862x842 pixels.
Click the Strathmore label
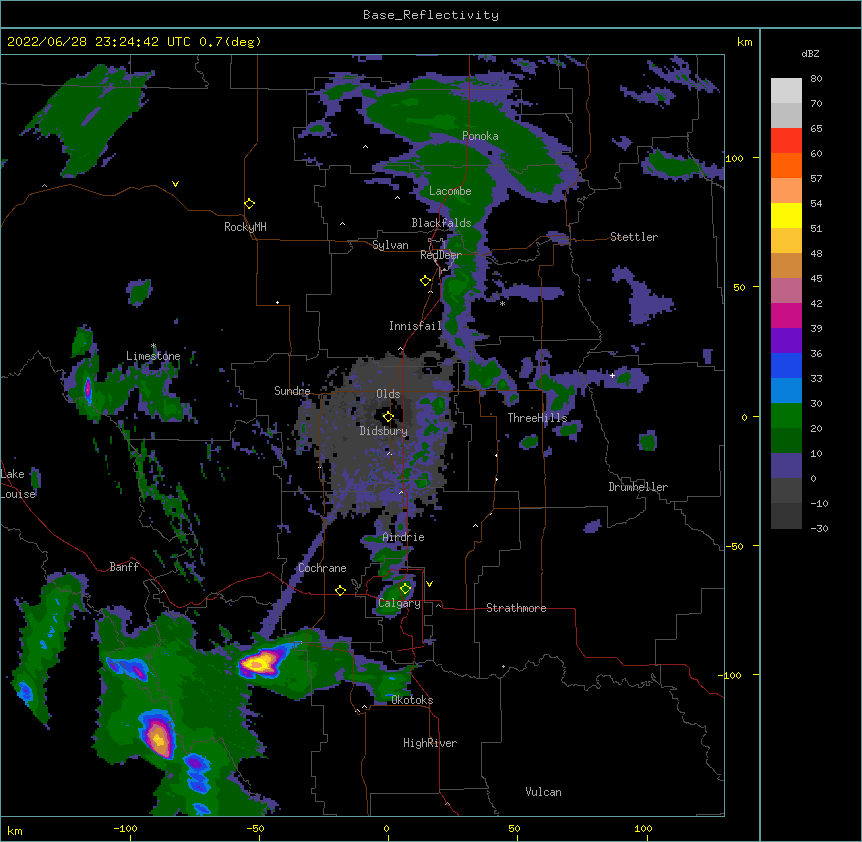516,608
